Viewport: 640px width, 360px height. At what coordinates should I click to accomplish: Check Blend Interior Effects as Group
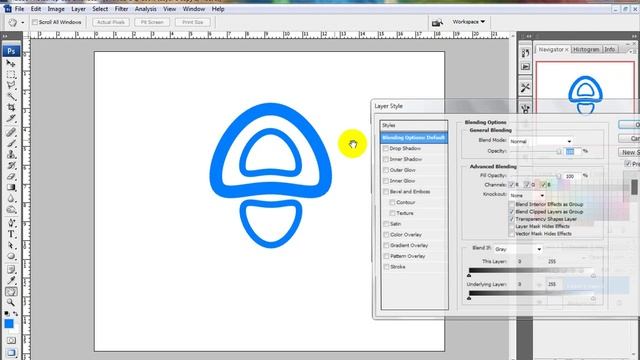point(511,204)
